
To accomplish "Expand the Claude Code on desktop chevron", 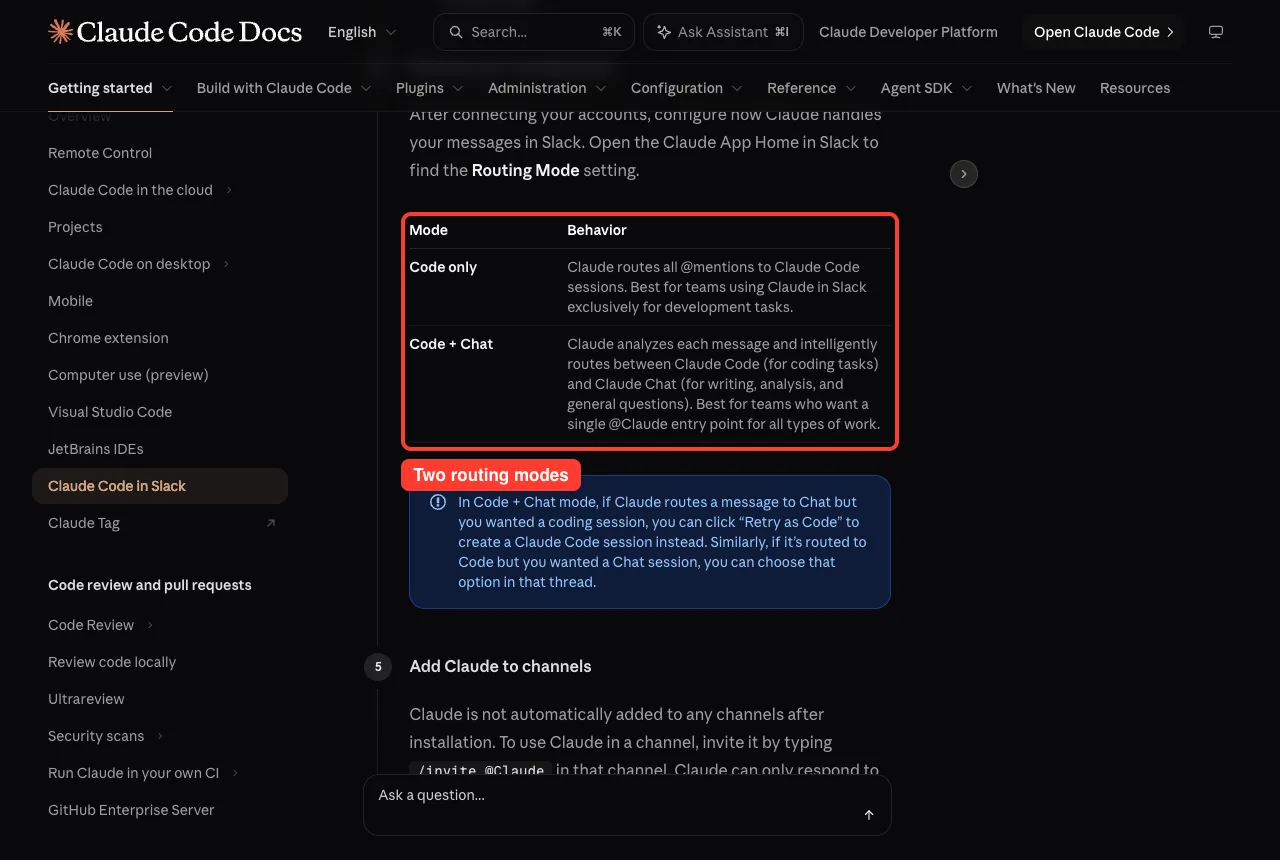I will coord(226,264).
